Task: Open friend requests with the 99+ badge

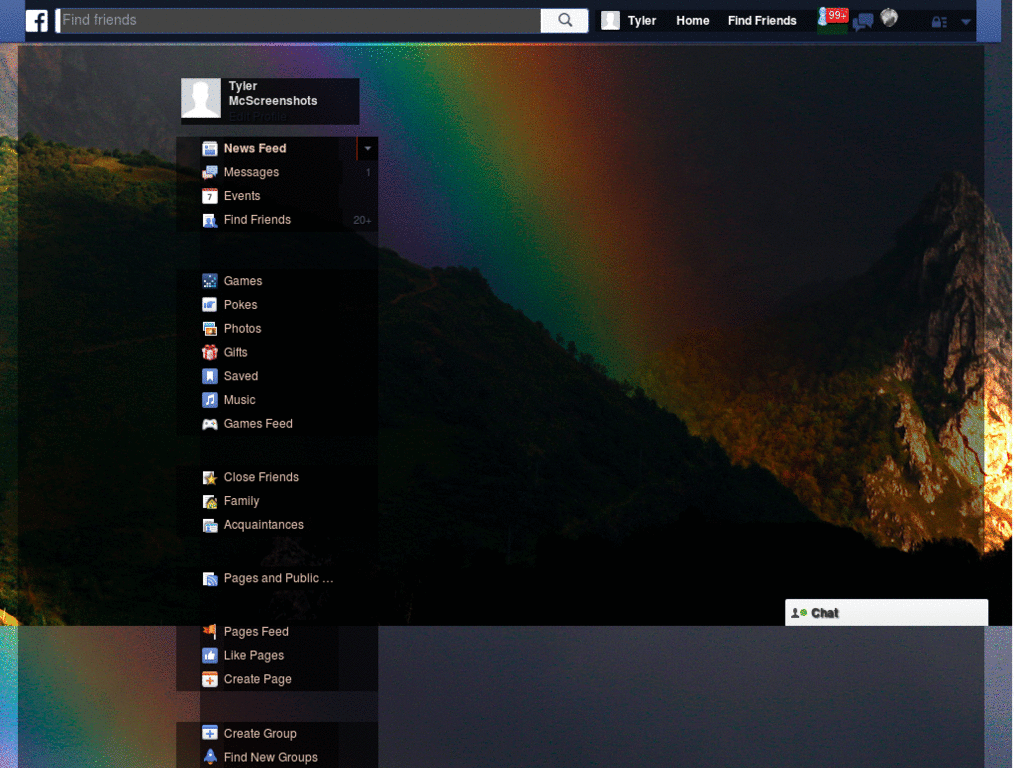Action: [x=831, y=18]
